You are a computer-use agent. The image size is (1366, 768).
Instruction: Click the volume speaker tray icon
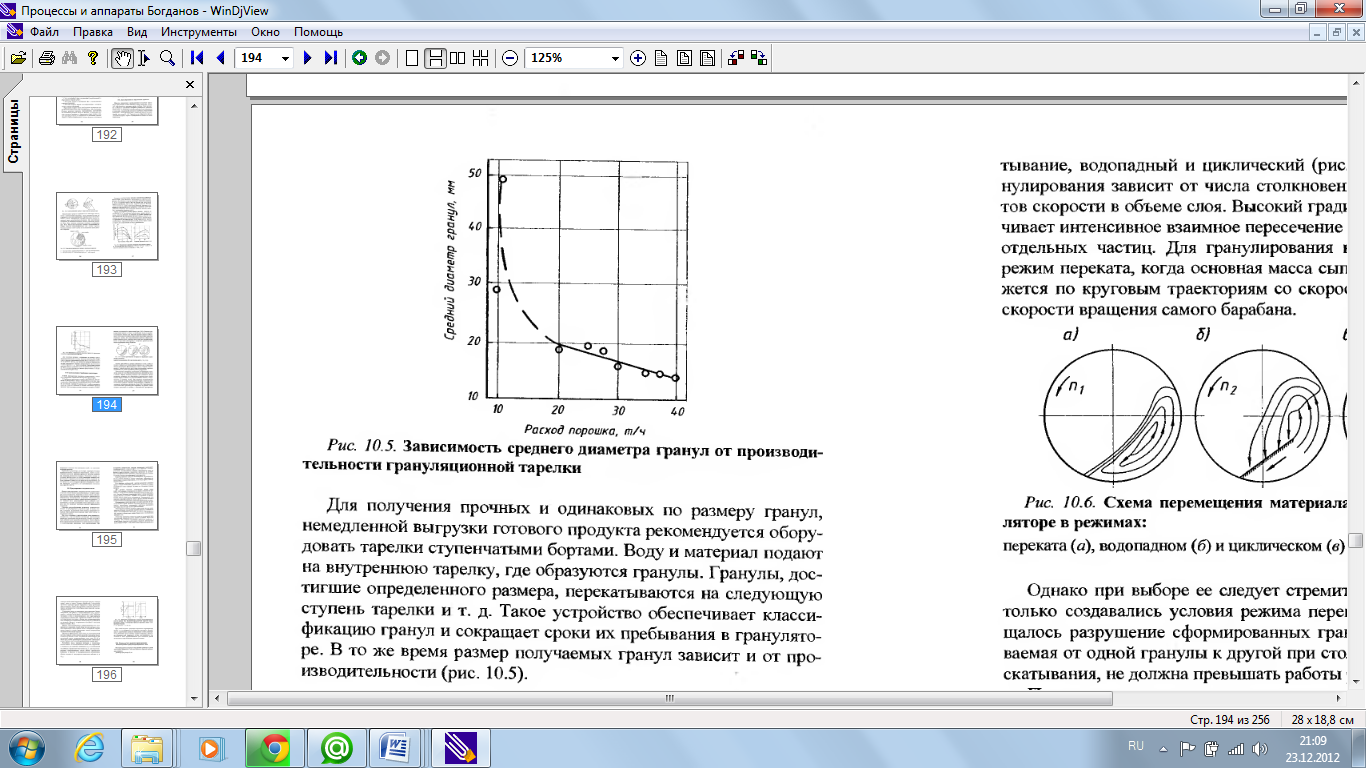pyautogui.click(x=1260, y=747)
